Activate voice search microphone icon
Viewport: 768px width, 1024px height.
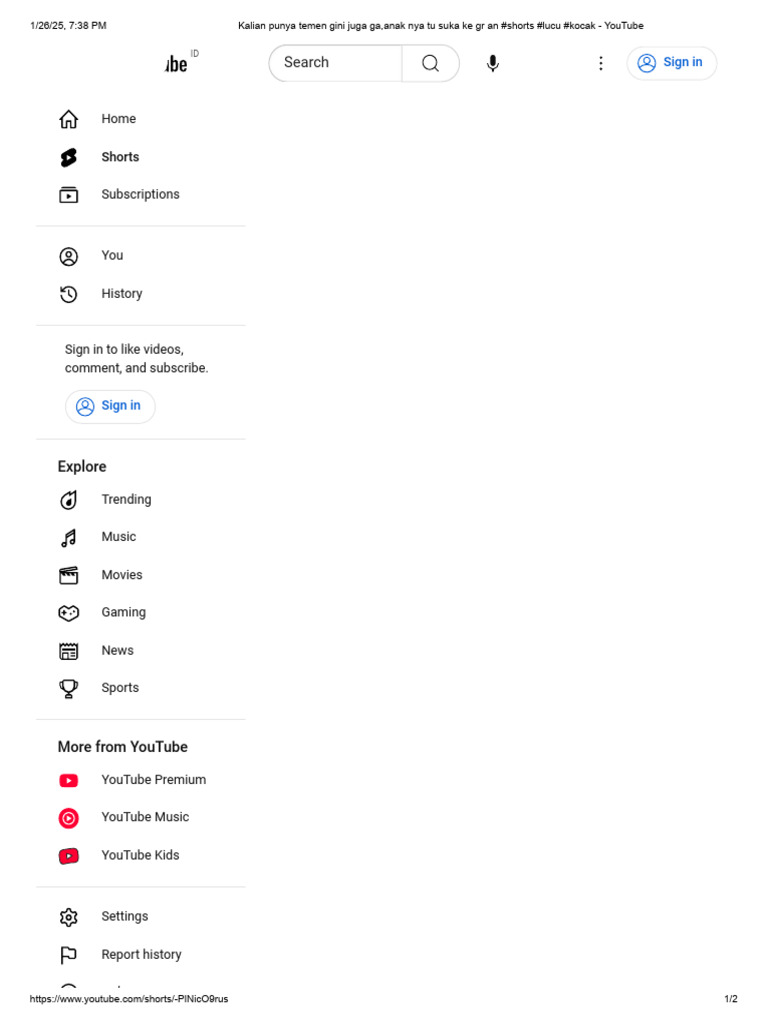tap(493, 63)
